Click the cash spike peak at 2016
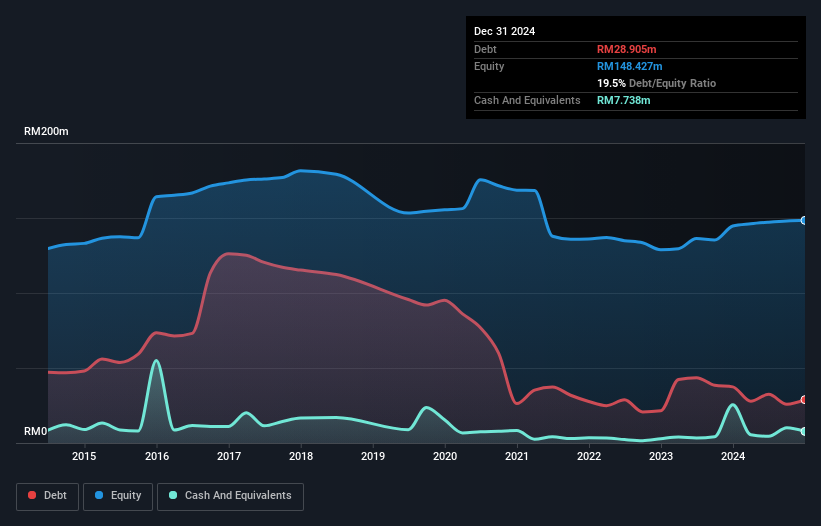The width and height of the screenshot is (821, 526). 156,361
